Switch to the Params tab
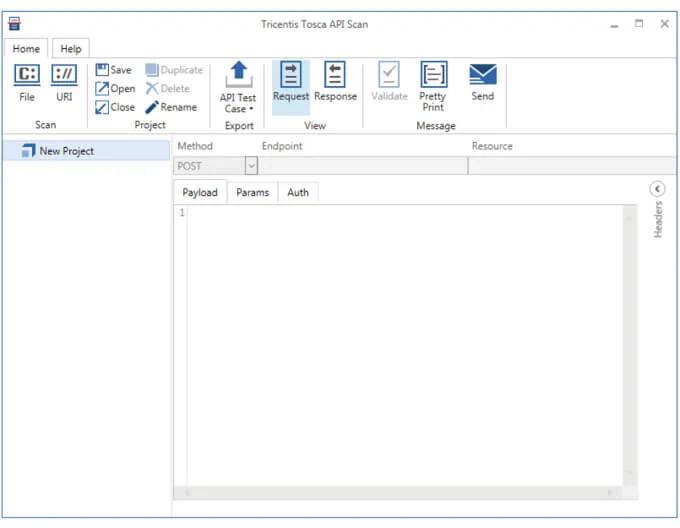680x528 pixels. point(252,193)
